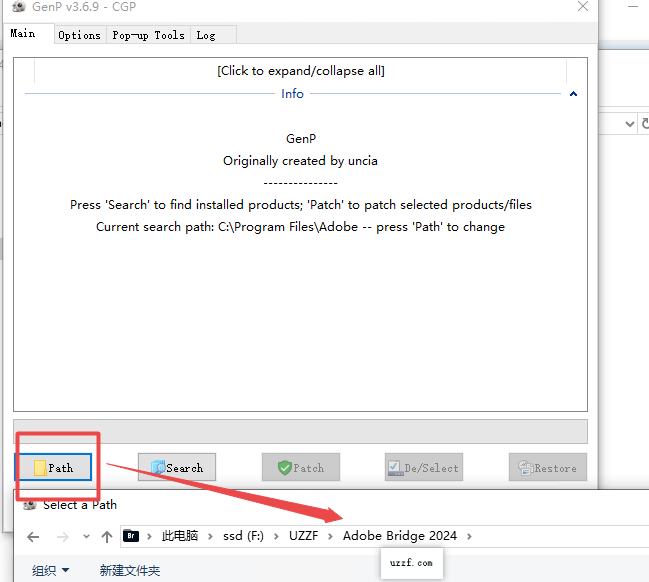Click the up-folder arrow in dialog
This screenshot has height=582, width=649.
tap(107, 537)
